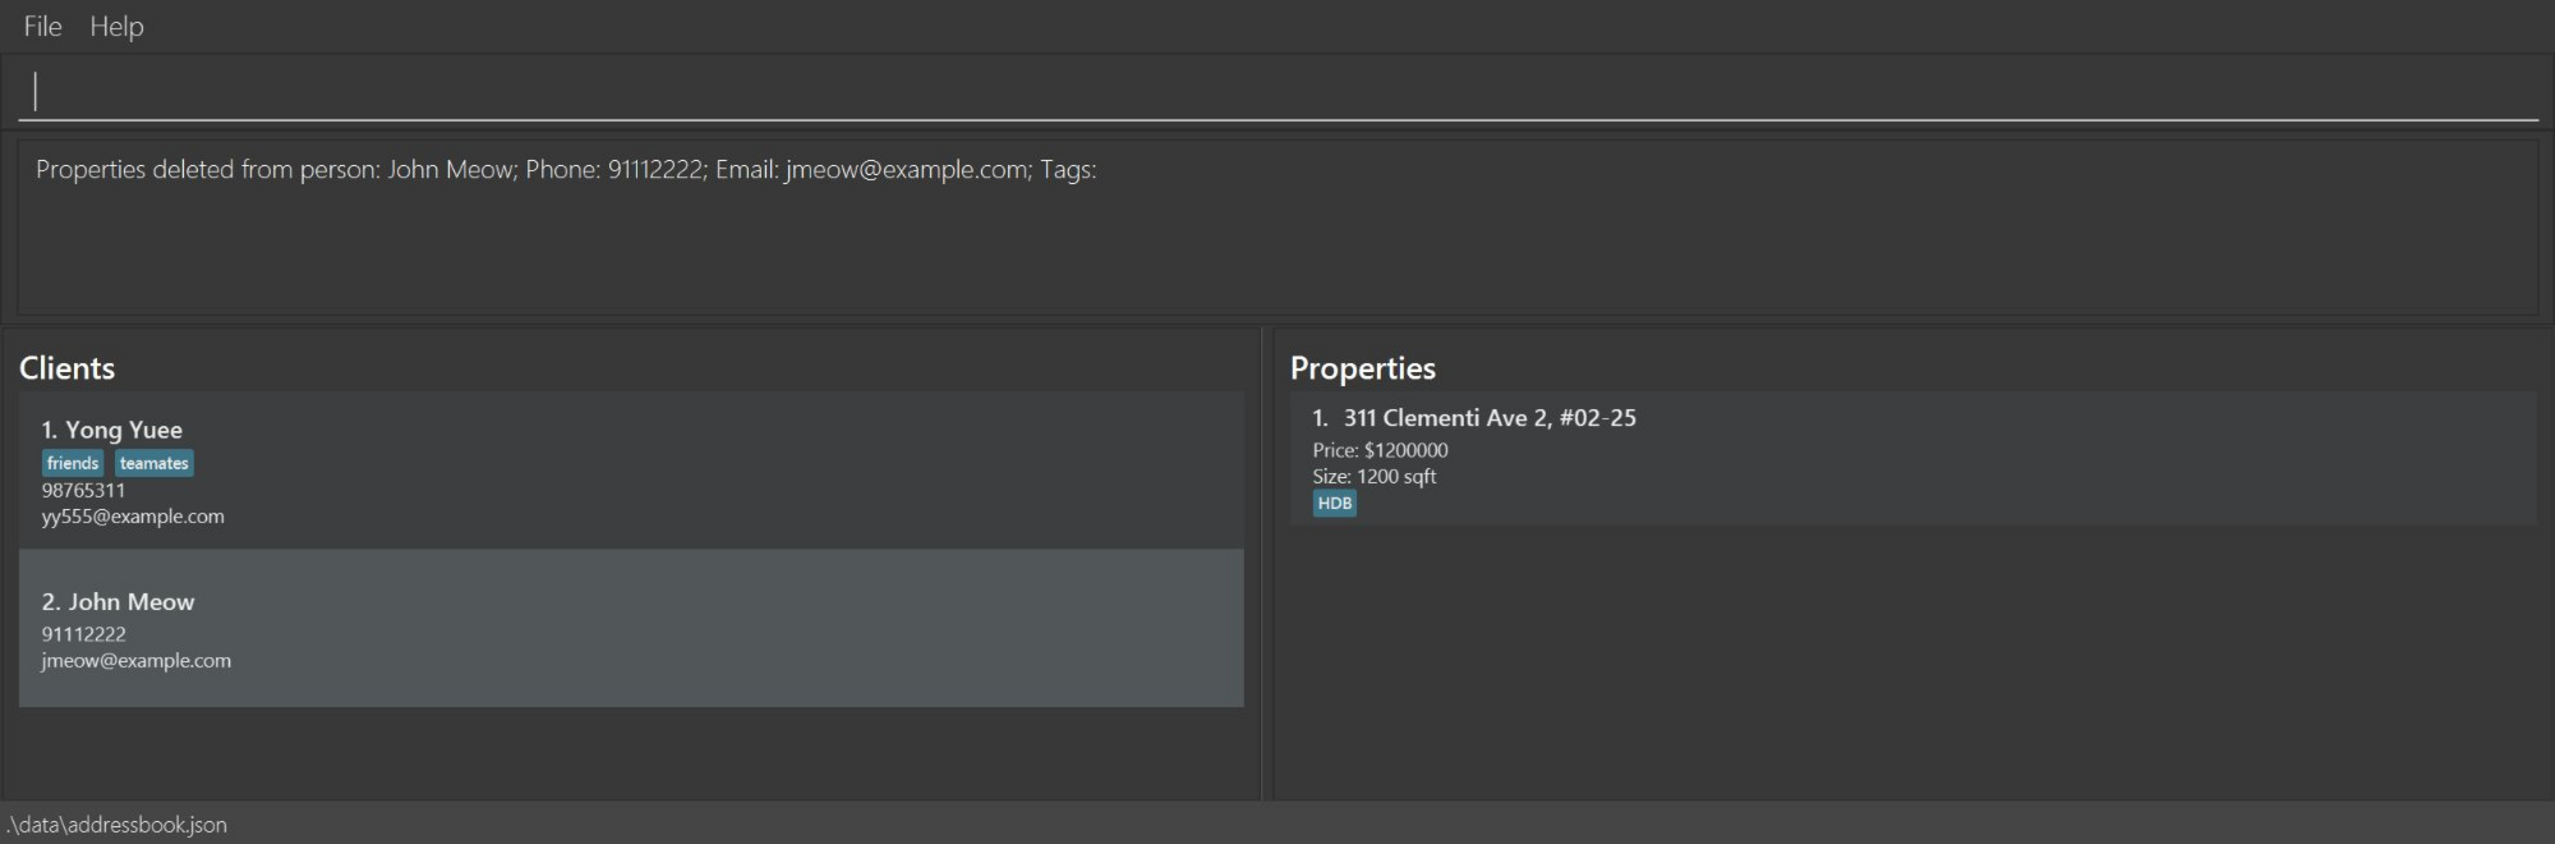Click the Clients panel heading
This screenshot has width=2555, height=844.
pos(67,368)
